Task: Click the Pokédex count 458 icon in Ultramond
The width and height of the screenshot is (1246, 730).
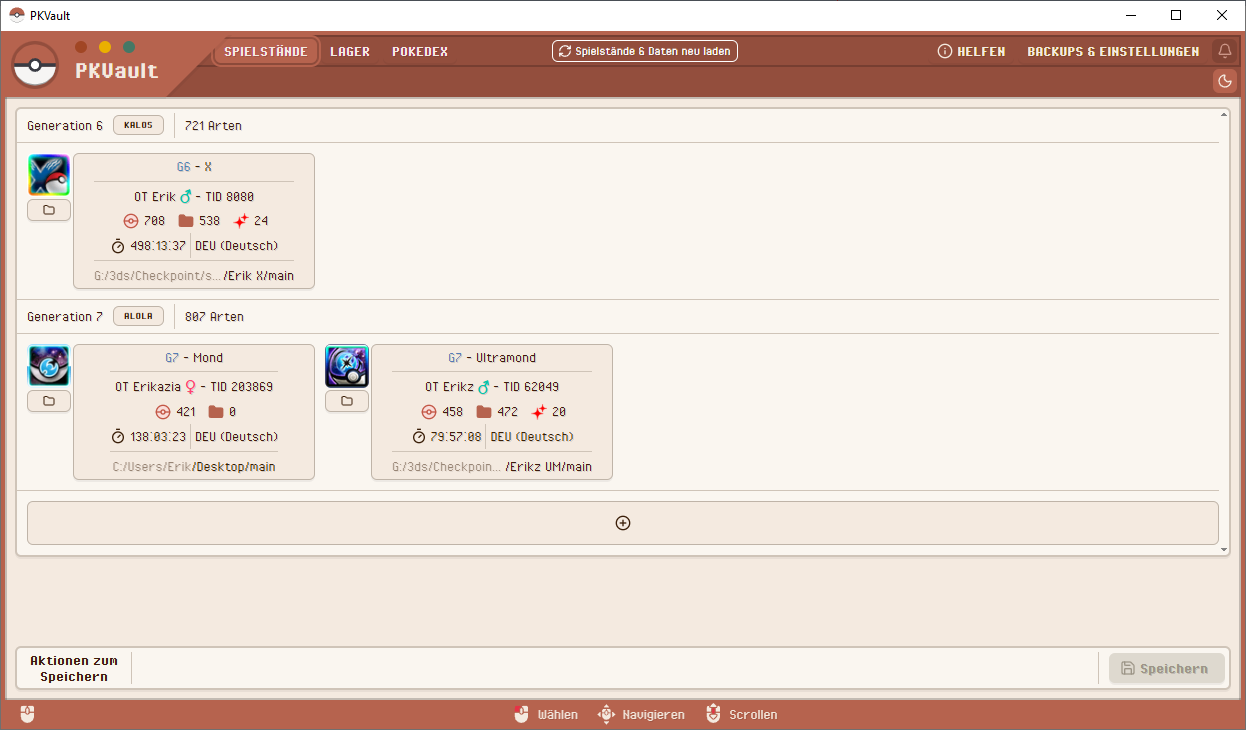Action: pos(429,412)
